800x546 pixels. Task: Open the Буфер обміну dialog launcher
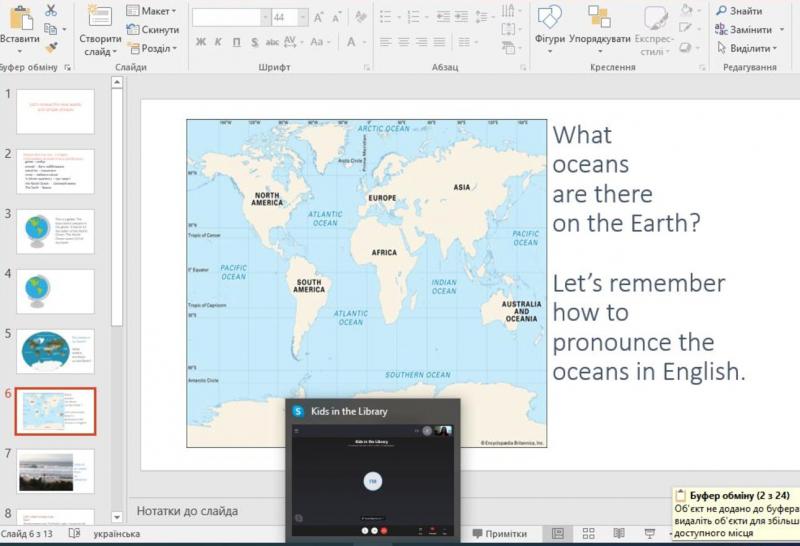tap(67, 67)
